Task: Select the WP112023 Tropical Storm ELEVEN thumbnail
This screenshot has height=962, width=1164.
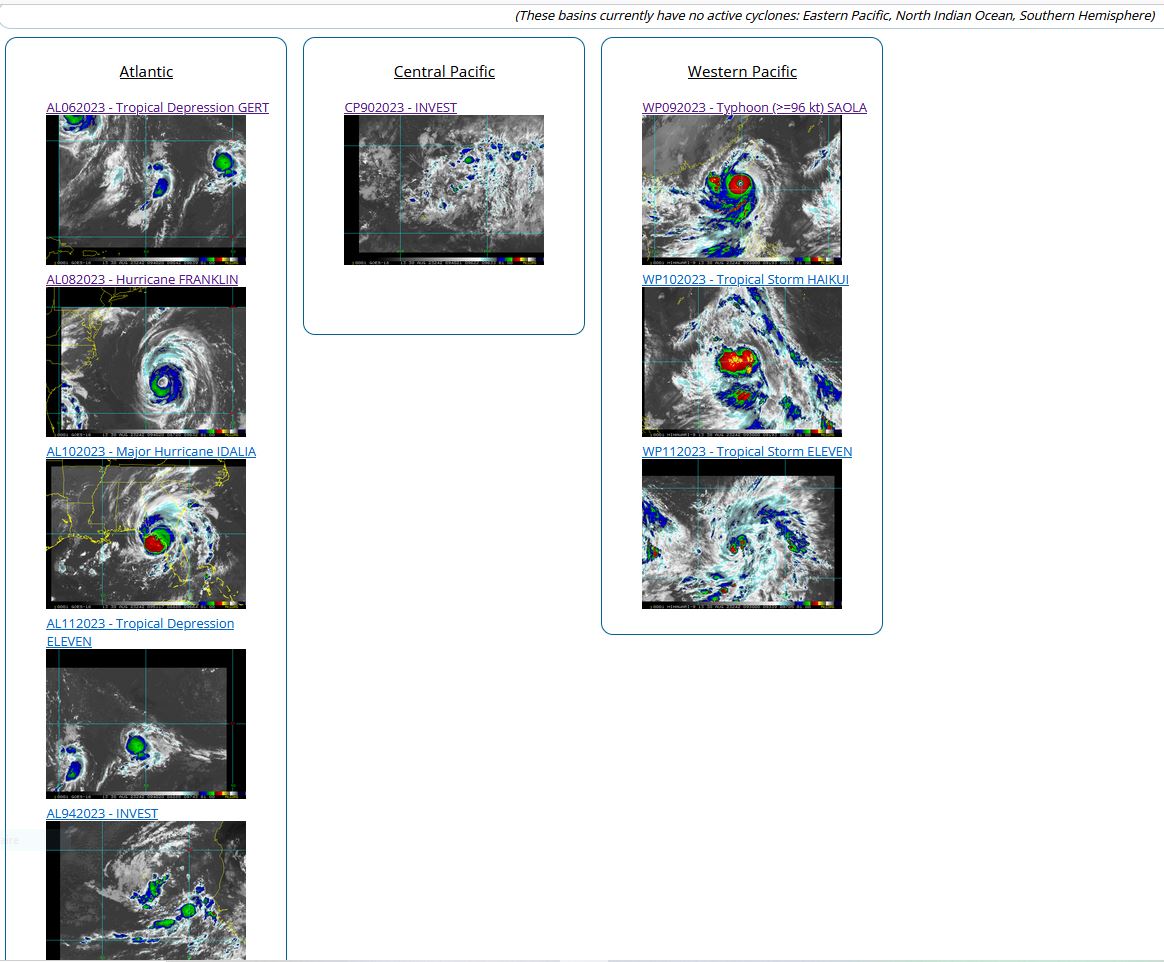Action: [x=742, y=533]
